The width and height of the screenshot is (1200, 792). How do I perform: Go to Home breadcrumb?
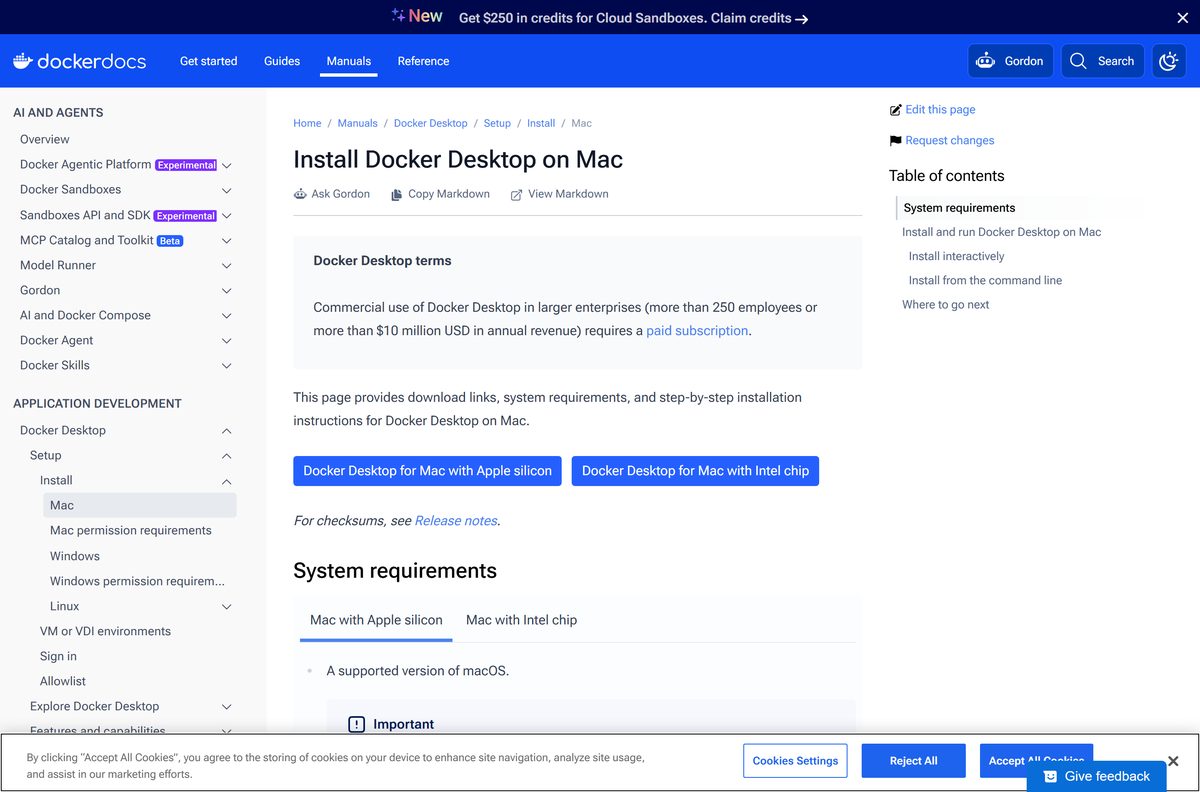coord(307,123)
